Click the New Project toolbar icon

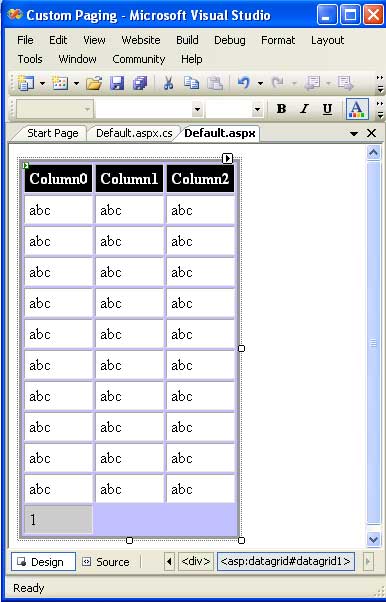[26, 83]
